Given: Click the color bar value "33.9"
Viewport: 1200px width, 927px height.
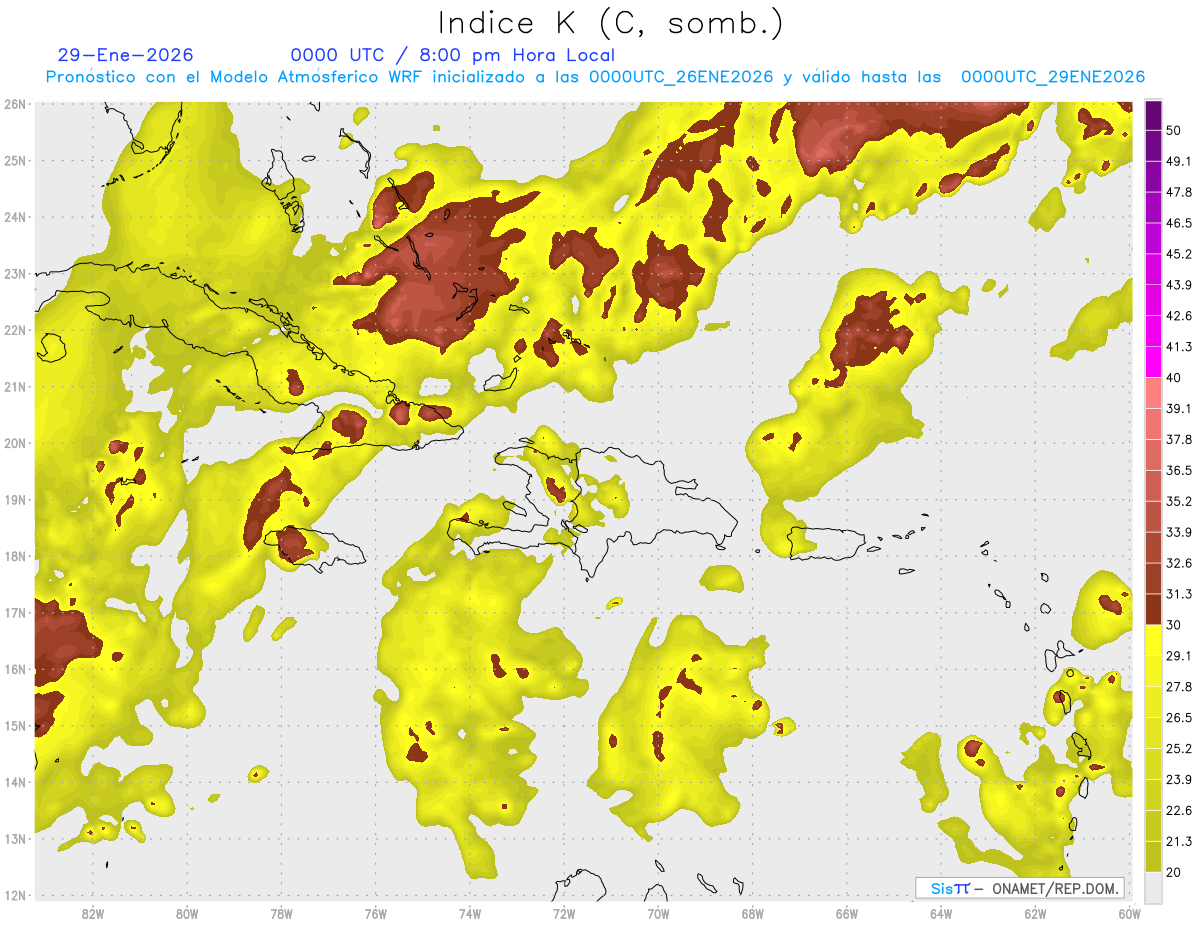Looking at the screenshot, I should 1180,532.
